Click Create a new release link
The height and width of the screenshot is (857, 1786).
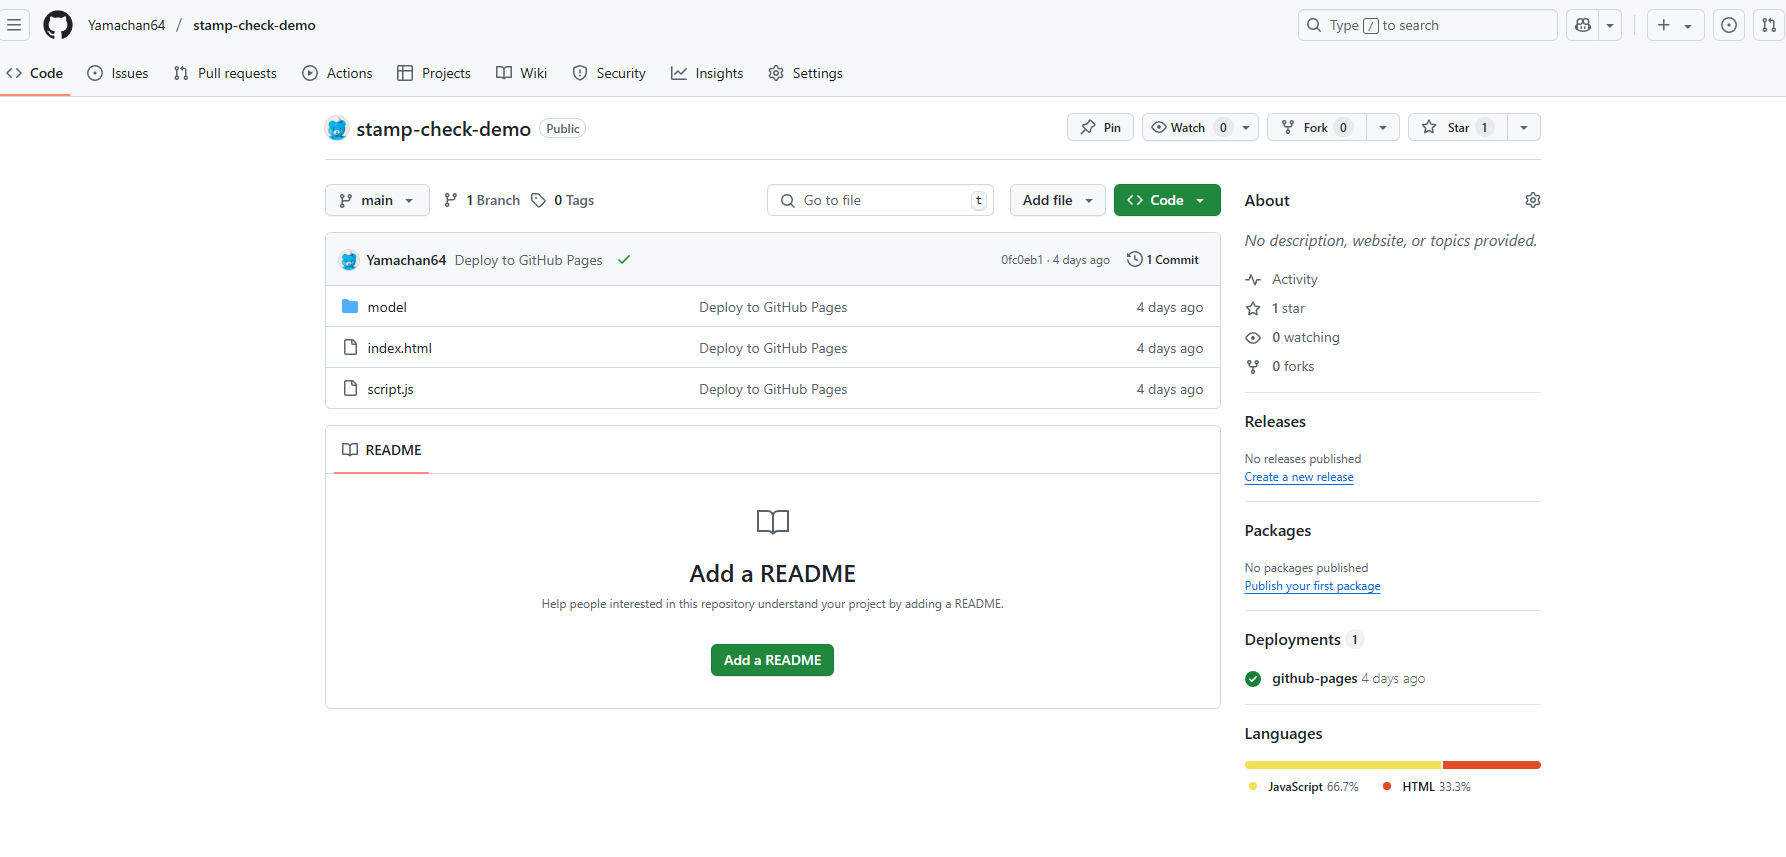coord(1299,477)
